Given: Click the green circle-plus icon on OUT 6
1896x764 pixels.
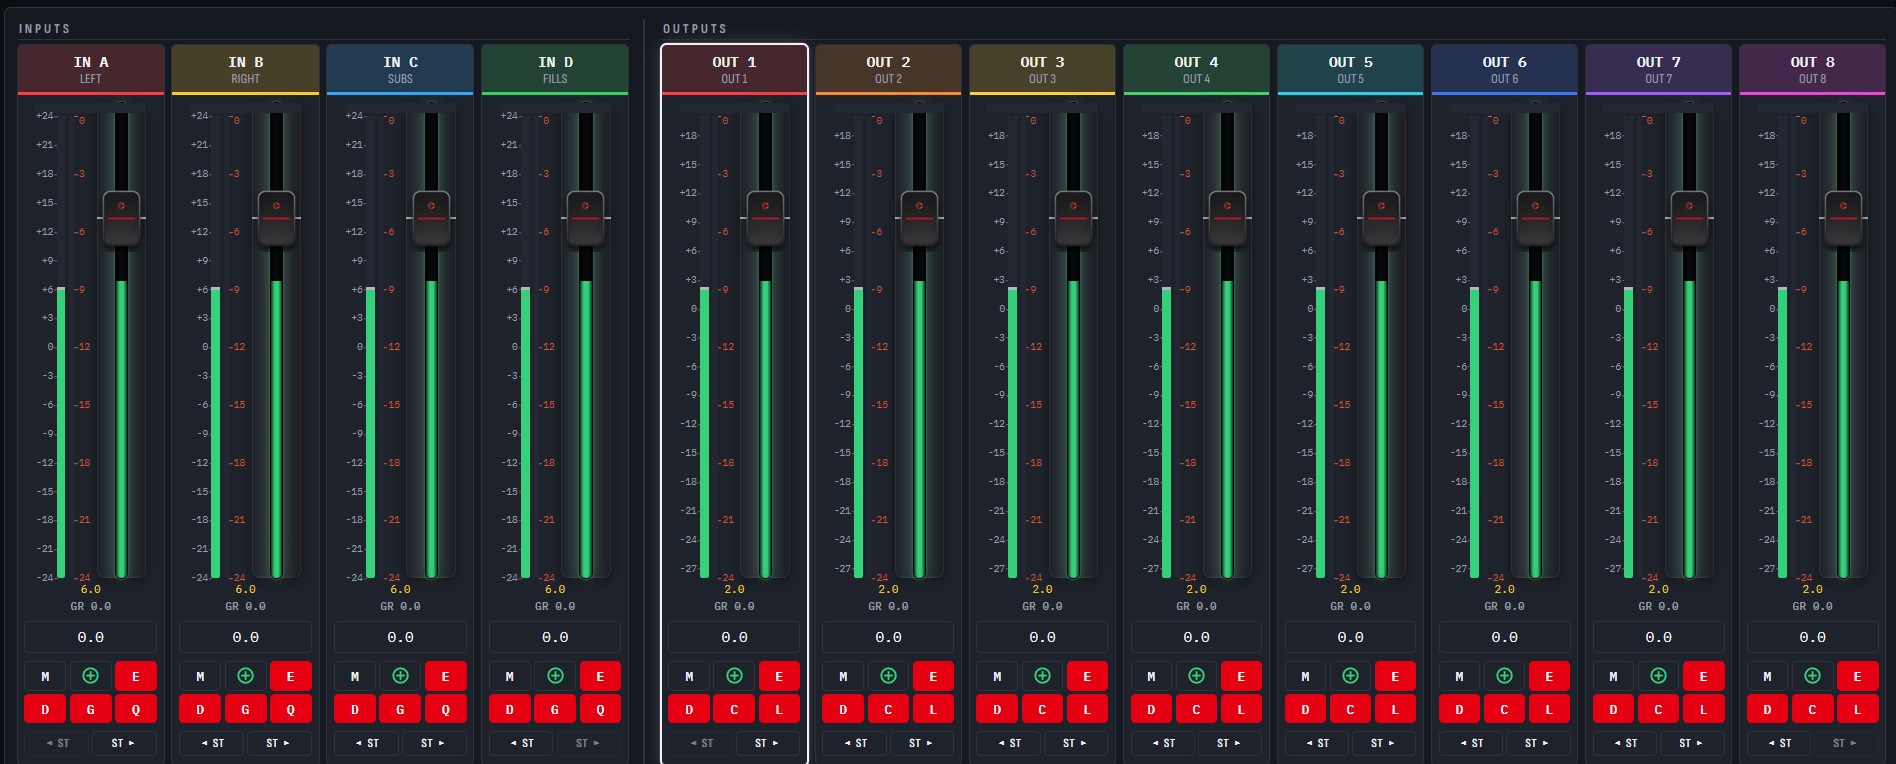Looking at the screenshot, I should pos(1504,676).
